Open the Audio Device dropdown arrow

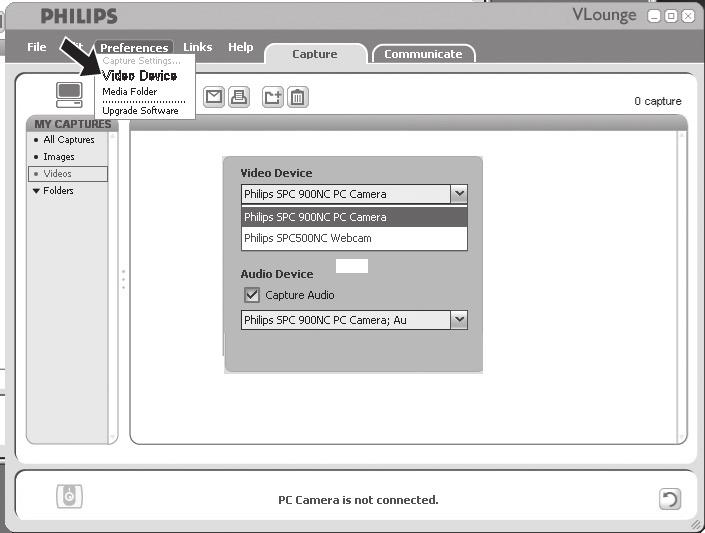(459, 320)
